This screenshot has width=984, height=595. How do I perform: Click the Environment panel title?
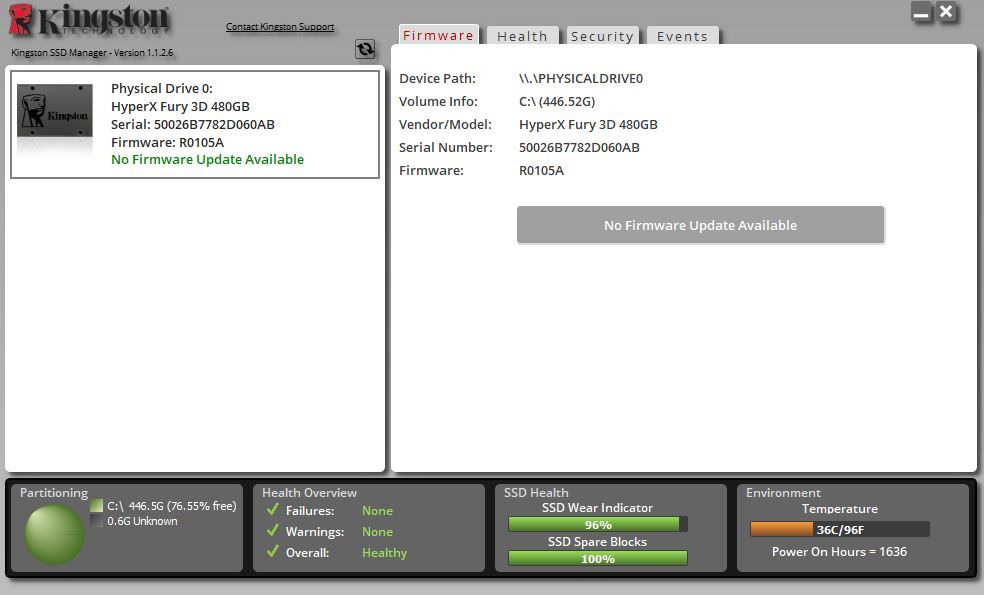pos(783,493)
